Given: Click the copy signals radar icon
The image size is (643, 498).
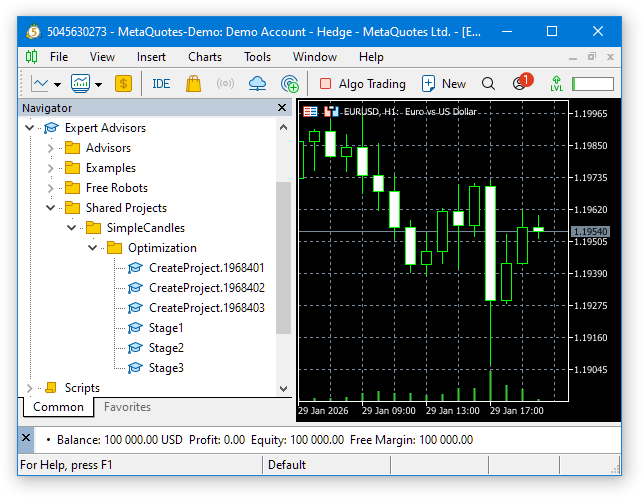Looking at the screenshot, I should 290,84.
